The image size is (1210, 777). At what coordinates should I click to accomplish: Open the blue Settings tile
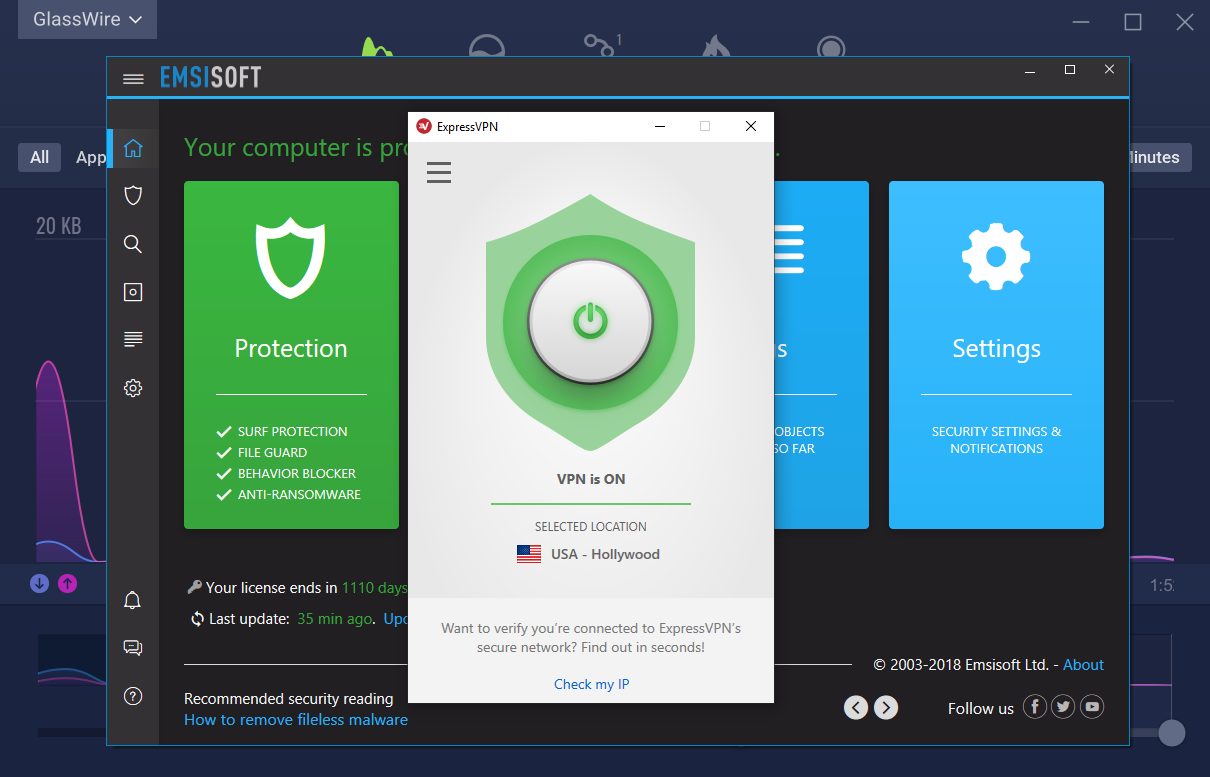pyautogui.click(x=996, y=355)
